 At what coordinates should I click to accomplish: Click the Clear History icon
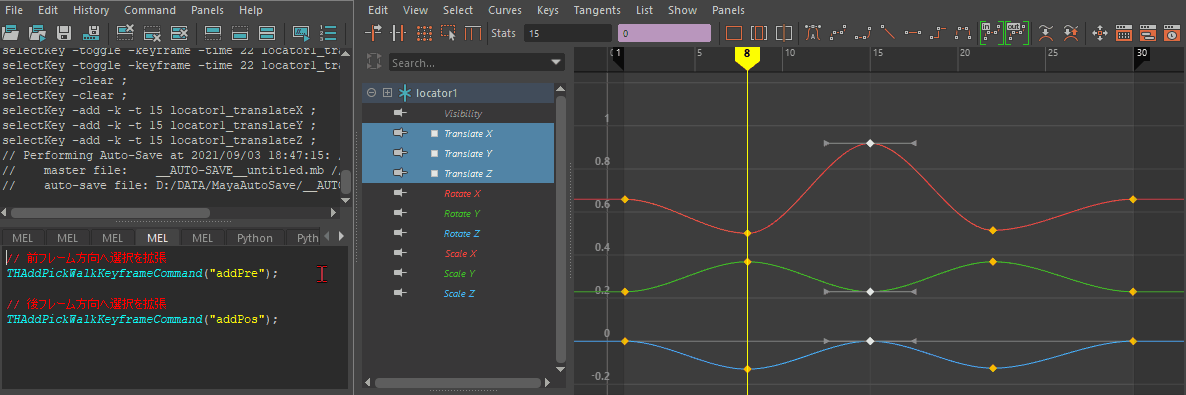126,33
